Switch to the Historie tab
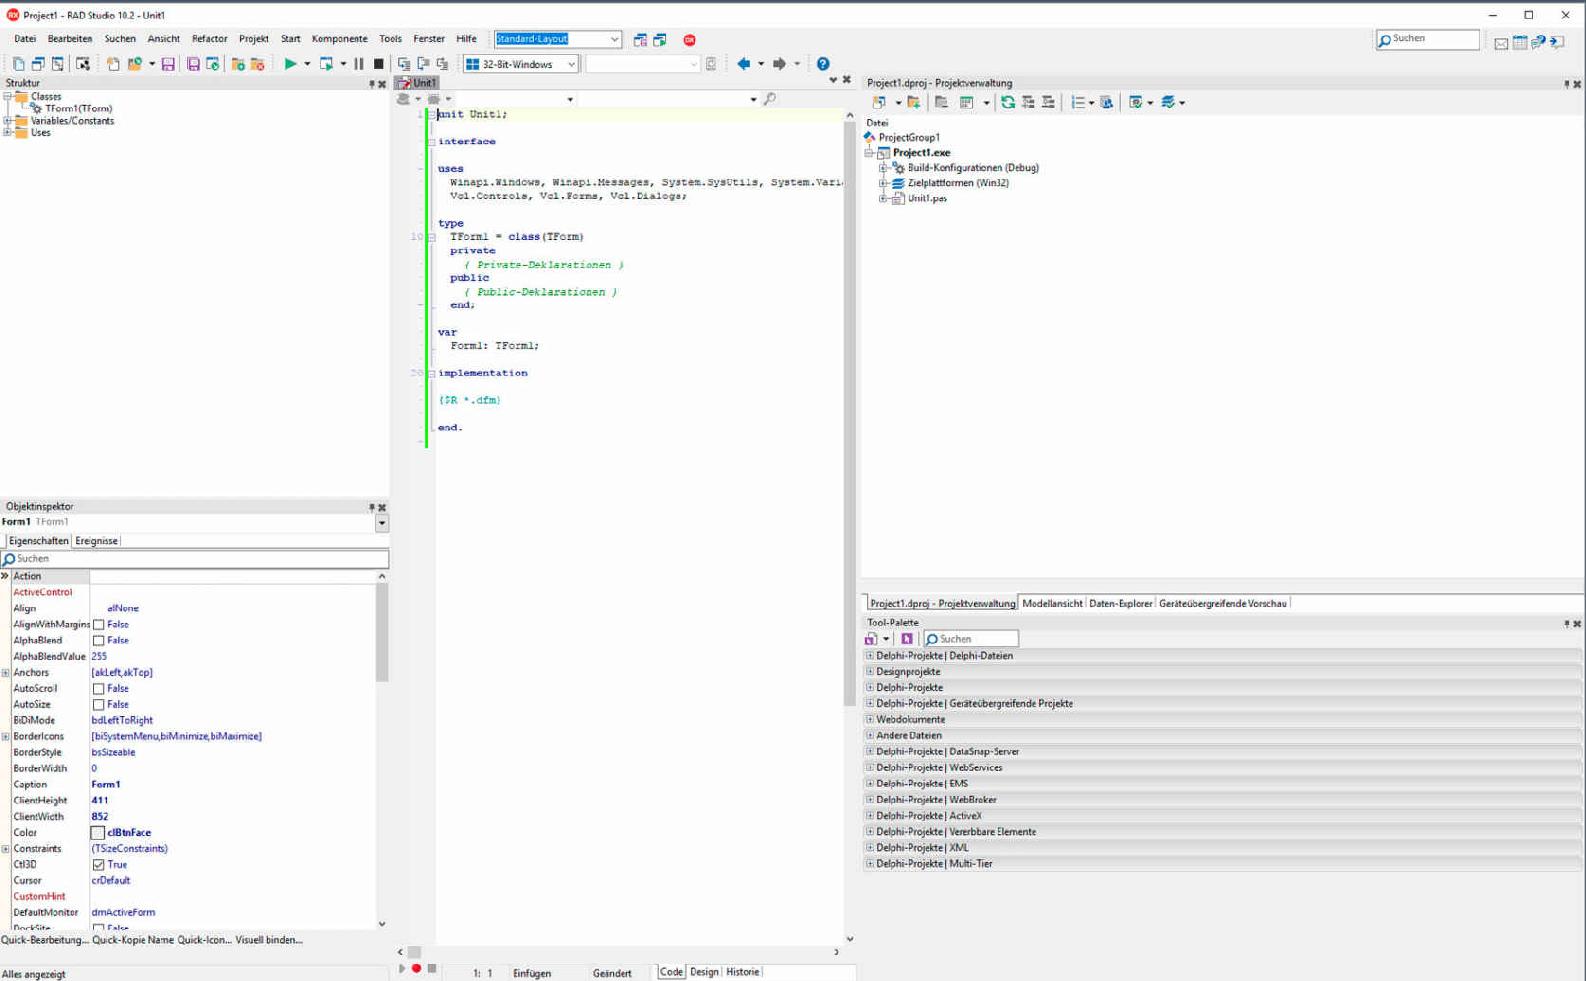 pos(742,972)
